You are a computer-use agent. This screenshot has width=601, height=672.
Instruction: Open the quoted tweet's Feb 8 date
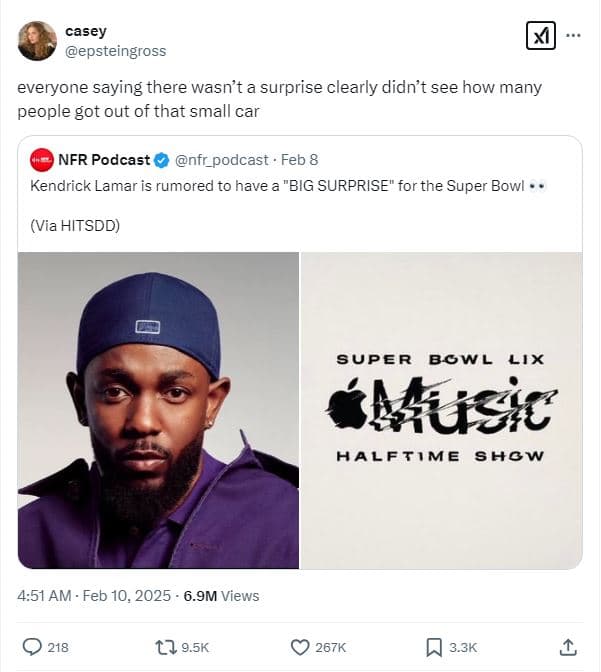(x=299, y=160)
